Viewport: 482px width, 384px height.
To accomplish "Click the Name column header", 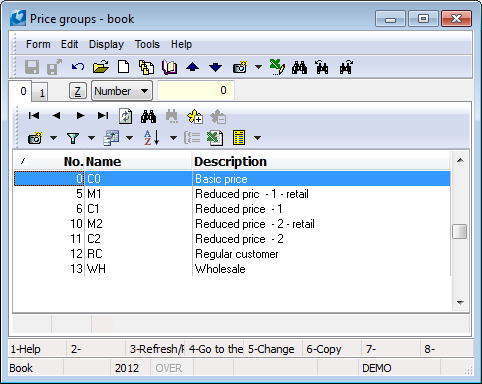I will 138,162.
